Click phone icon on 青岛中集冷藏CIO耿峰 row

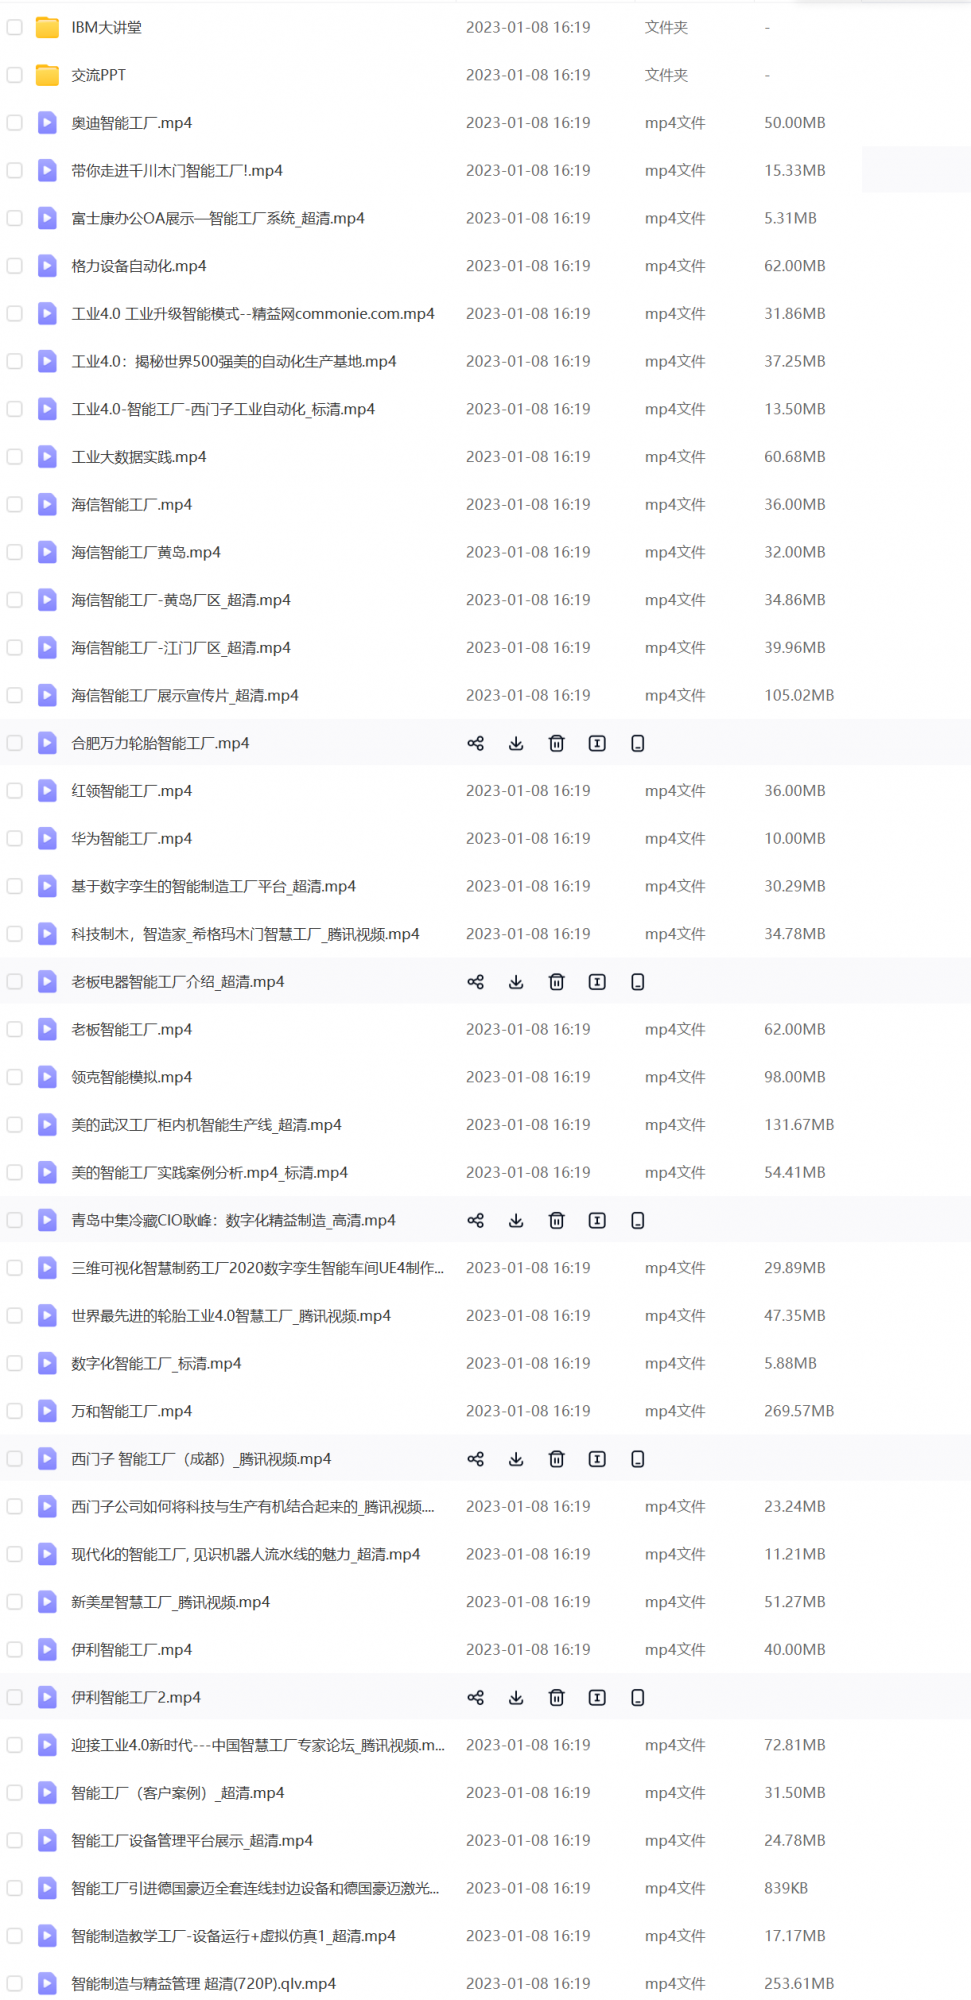pos(637,1220)
